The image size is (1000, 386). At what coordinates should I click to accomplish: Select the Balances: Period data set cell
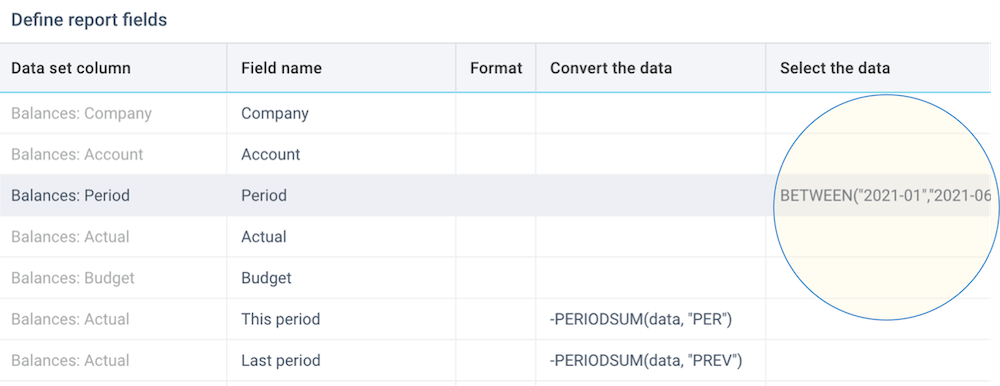tap(114, 195)
